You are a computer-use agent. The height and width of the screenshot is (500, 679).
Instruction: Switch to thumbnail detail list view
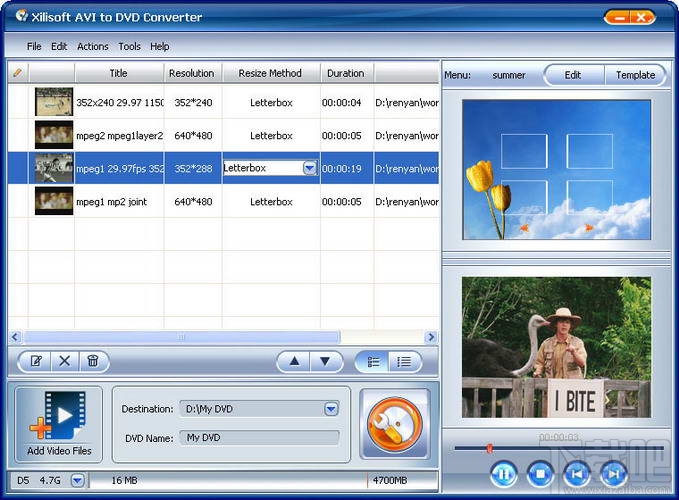(373, 361)
